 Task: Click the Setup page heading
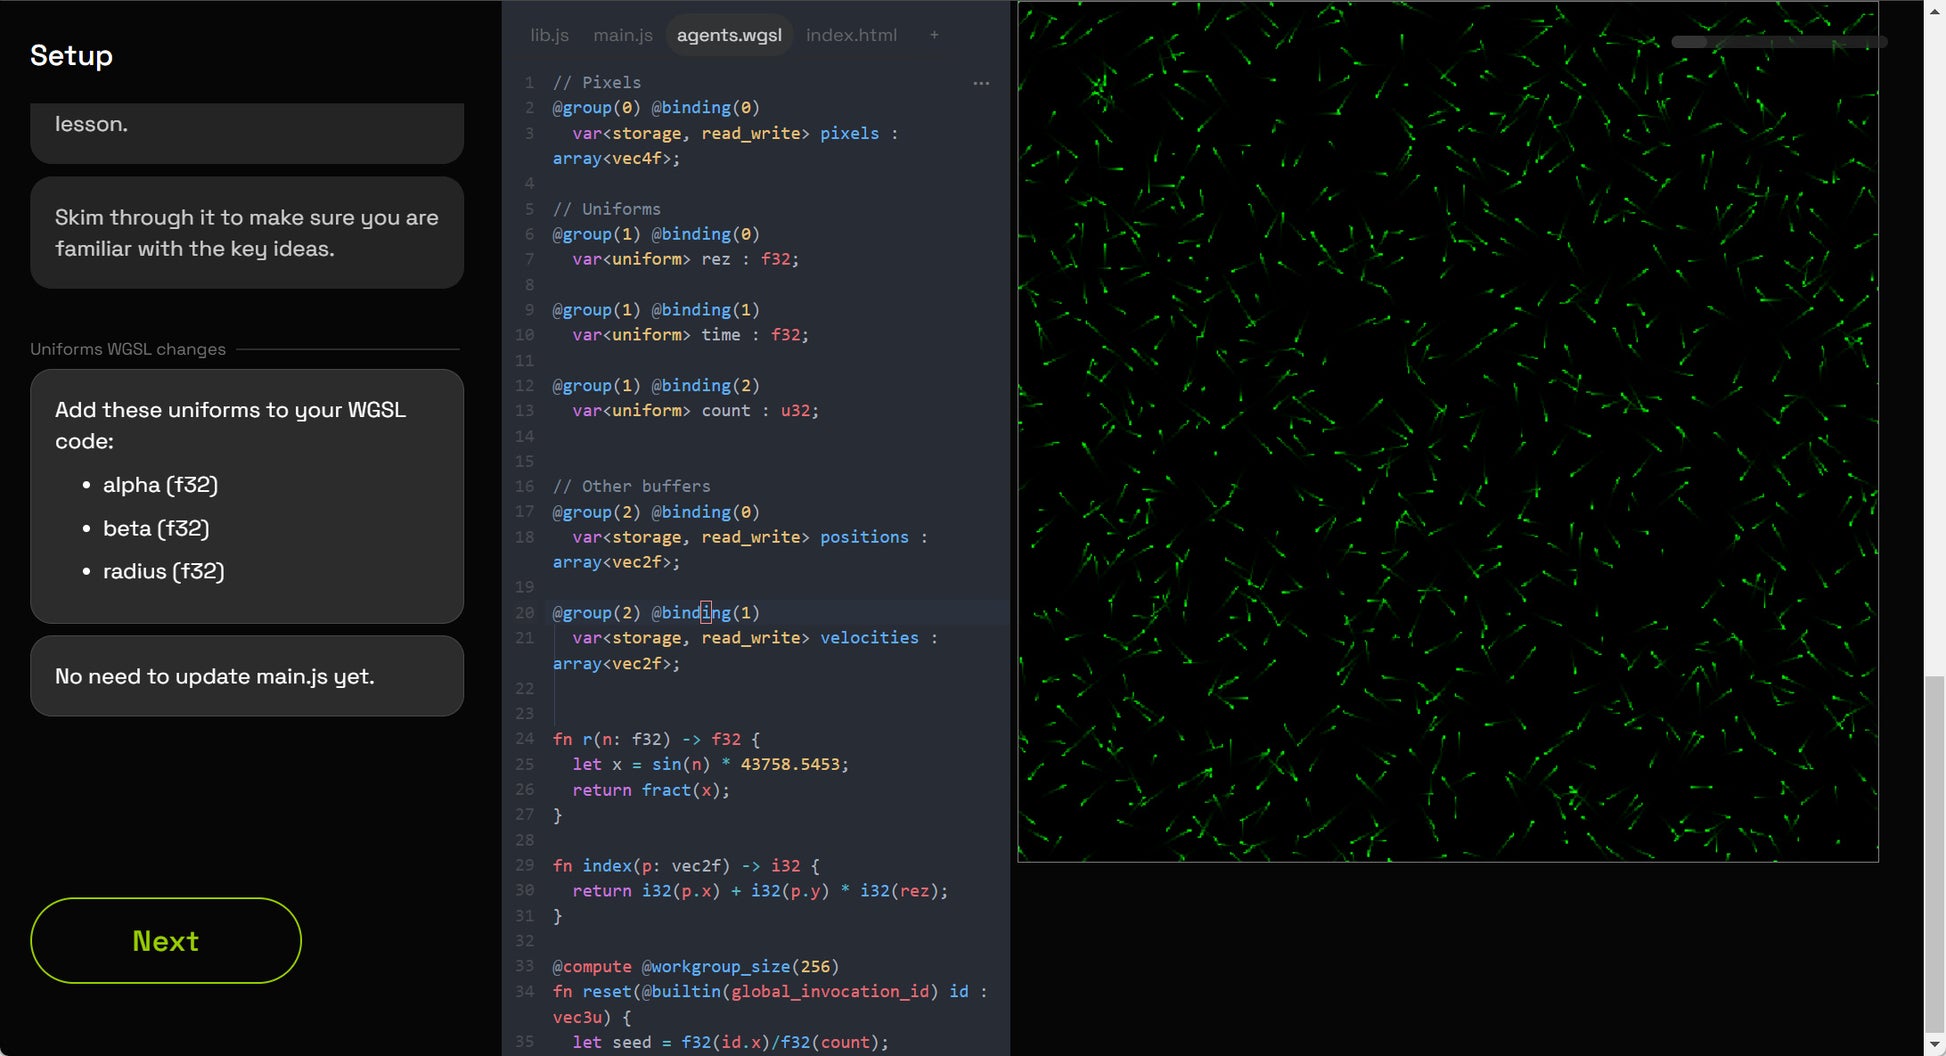pyautogui.click(x=71, y=56)
